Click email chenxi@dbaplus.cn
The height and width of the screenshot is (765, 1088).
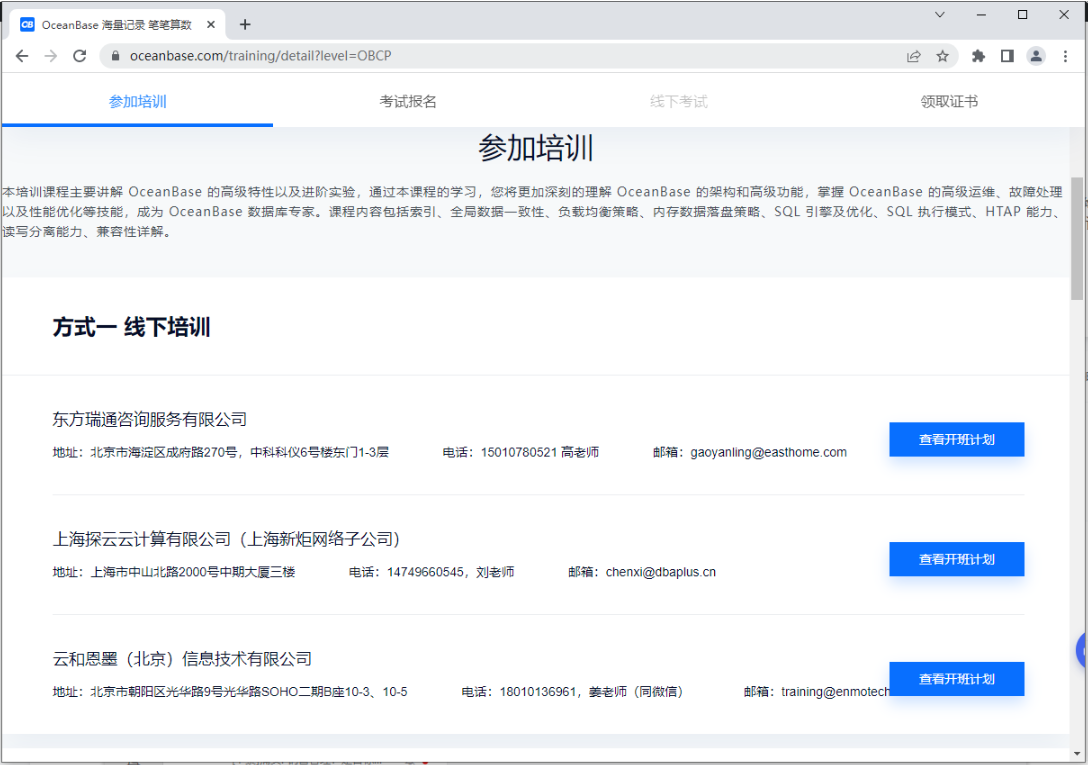click(x=661, y=572)
